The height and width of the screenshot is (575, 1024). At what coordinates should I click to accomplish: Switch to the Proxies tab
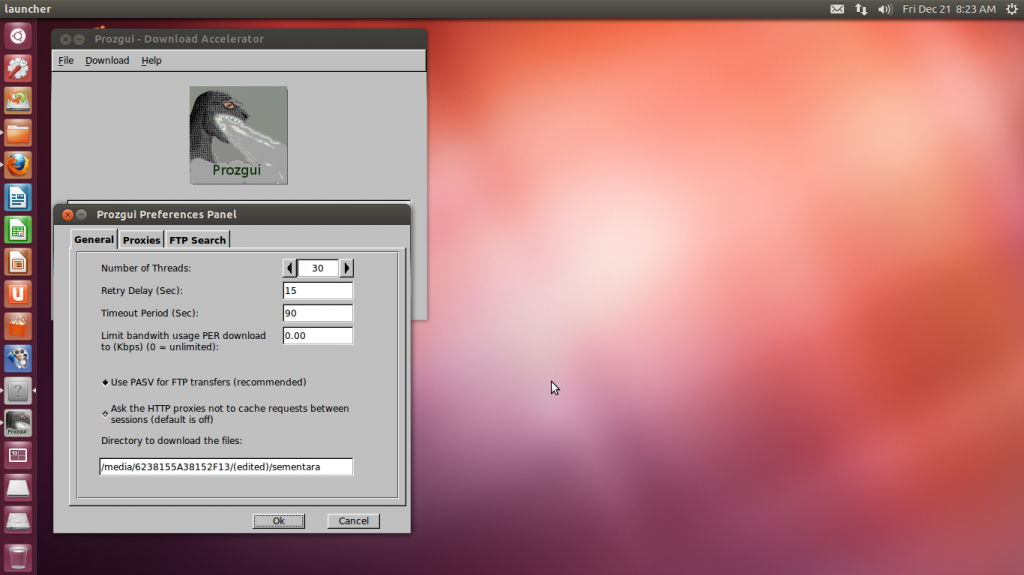tap(142, 240)
